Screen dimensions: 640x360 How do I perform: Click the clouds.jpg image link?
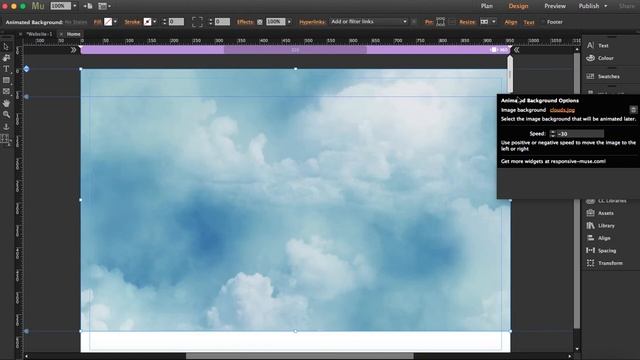[x=562, y=110]
